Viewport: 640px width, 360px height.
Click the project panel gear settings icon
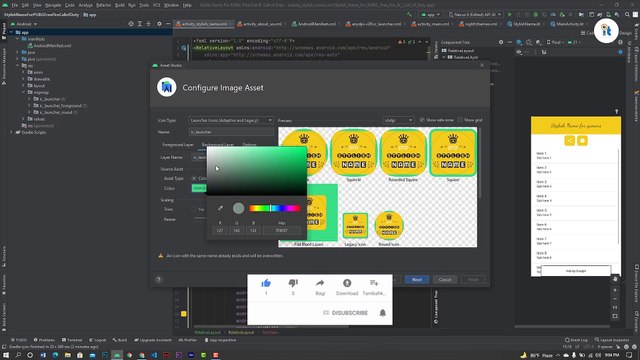click(159, 24)
